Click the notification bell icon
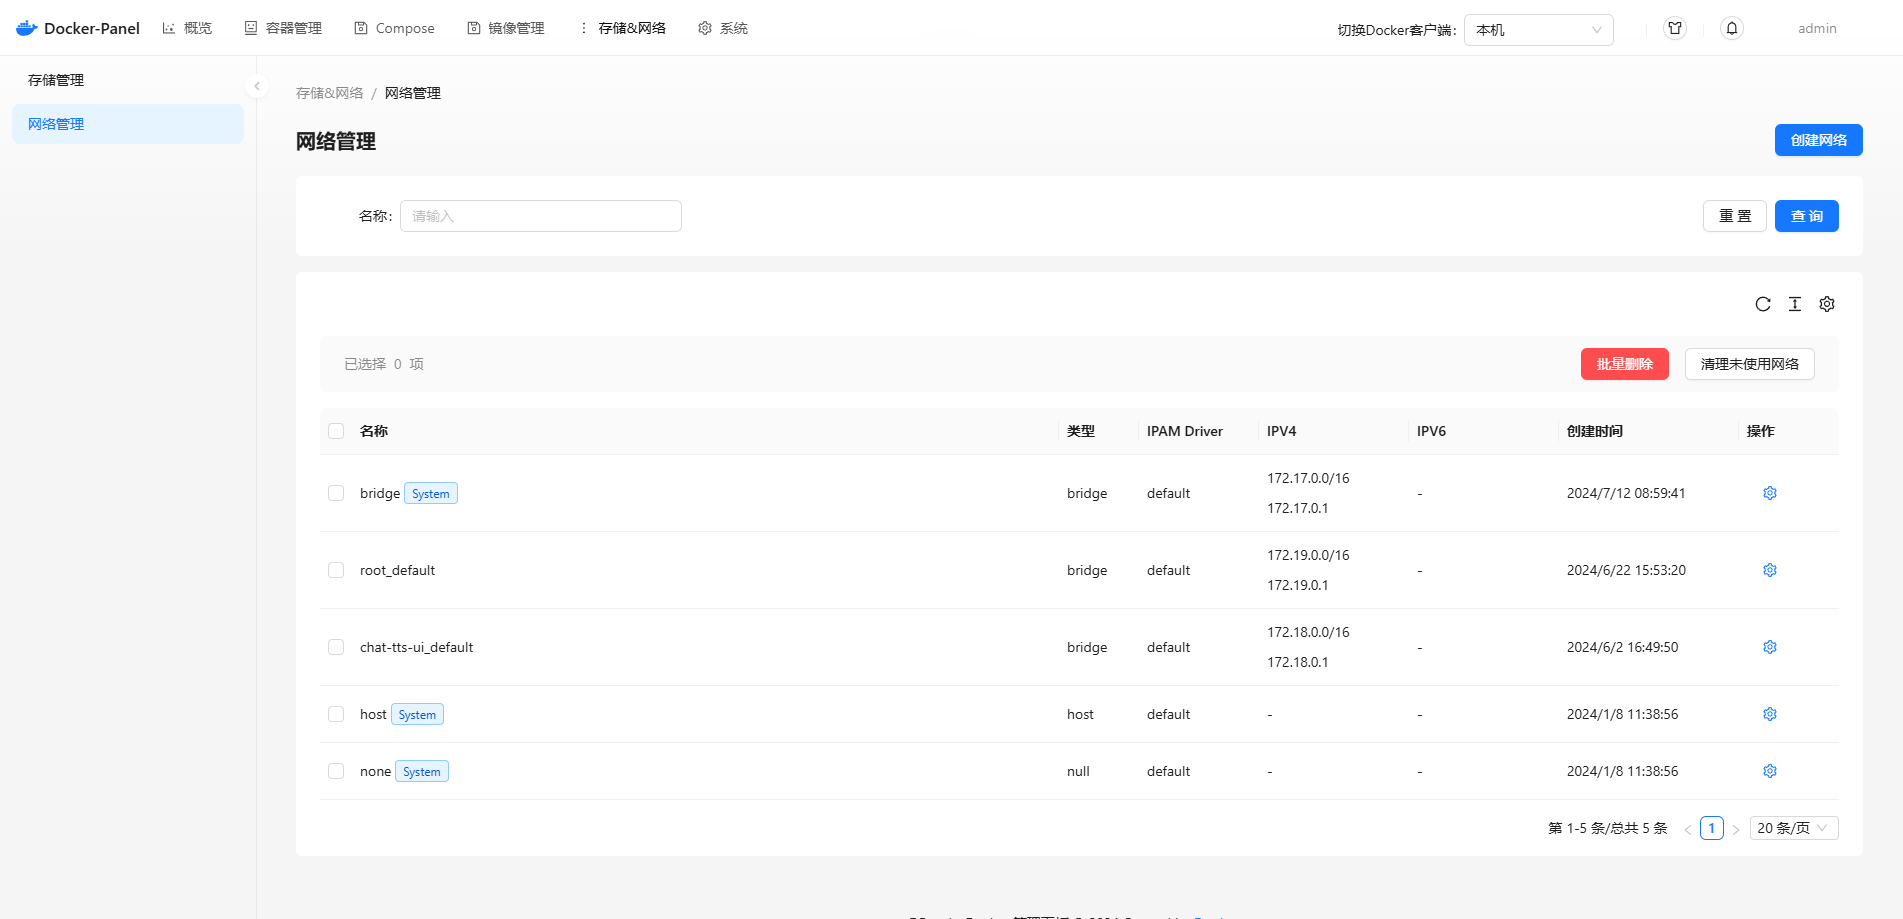This screenshot has height=919, width=1903. (x=1732, y=29)
